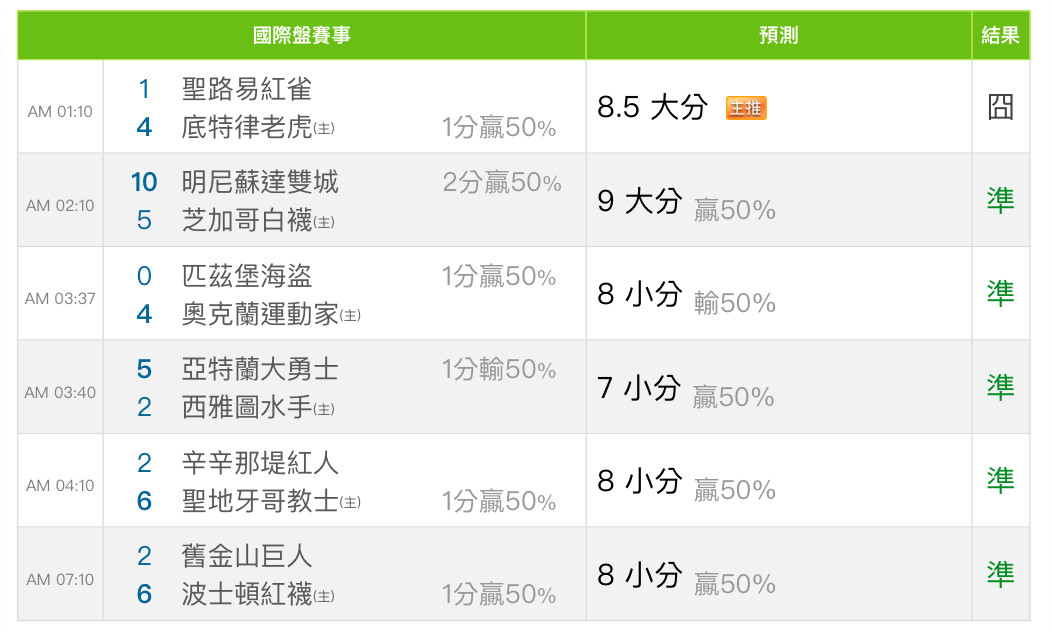The height and width of the screenshot is (632, 1052).
Task: Click the 辛辛那堤紅人 team name
Action: (260, 463)
